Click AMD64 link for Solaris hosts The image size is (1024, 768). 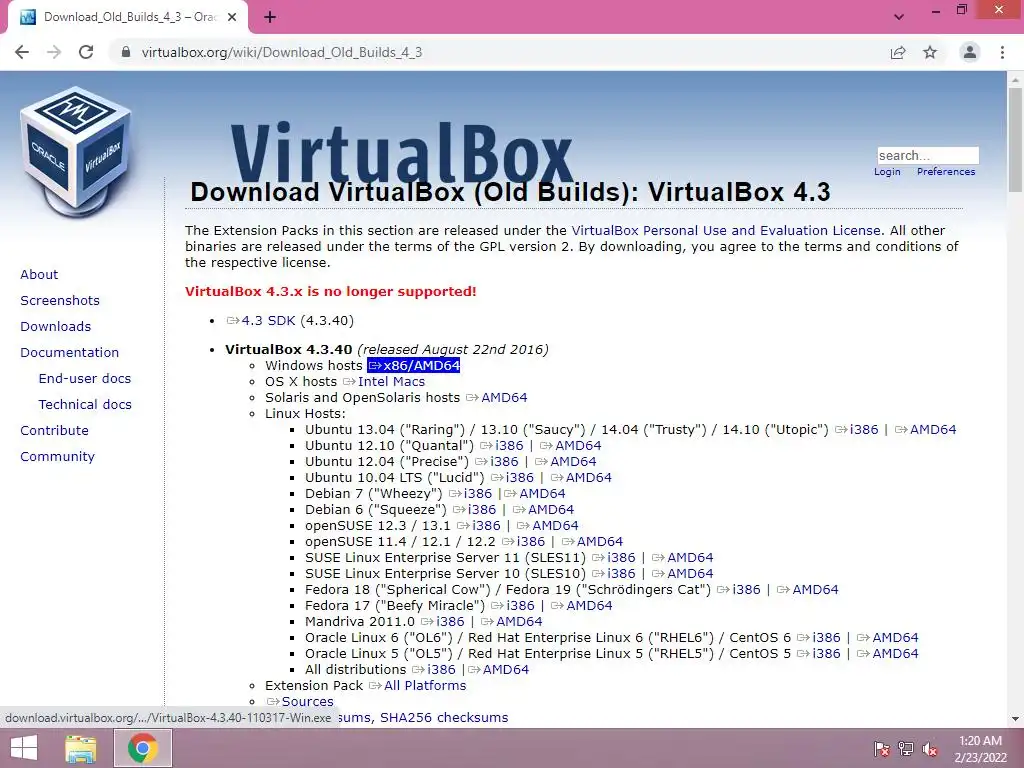[x=504, y=398]
